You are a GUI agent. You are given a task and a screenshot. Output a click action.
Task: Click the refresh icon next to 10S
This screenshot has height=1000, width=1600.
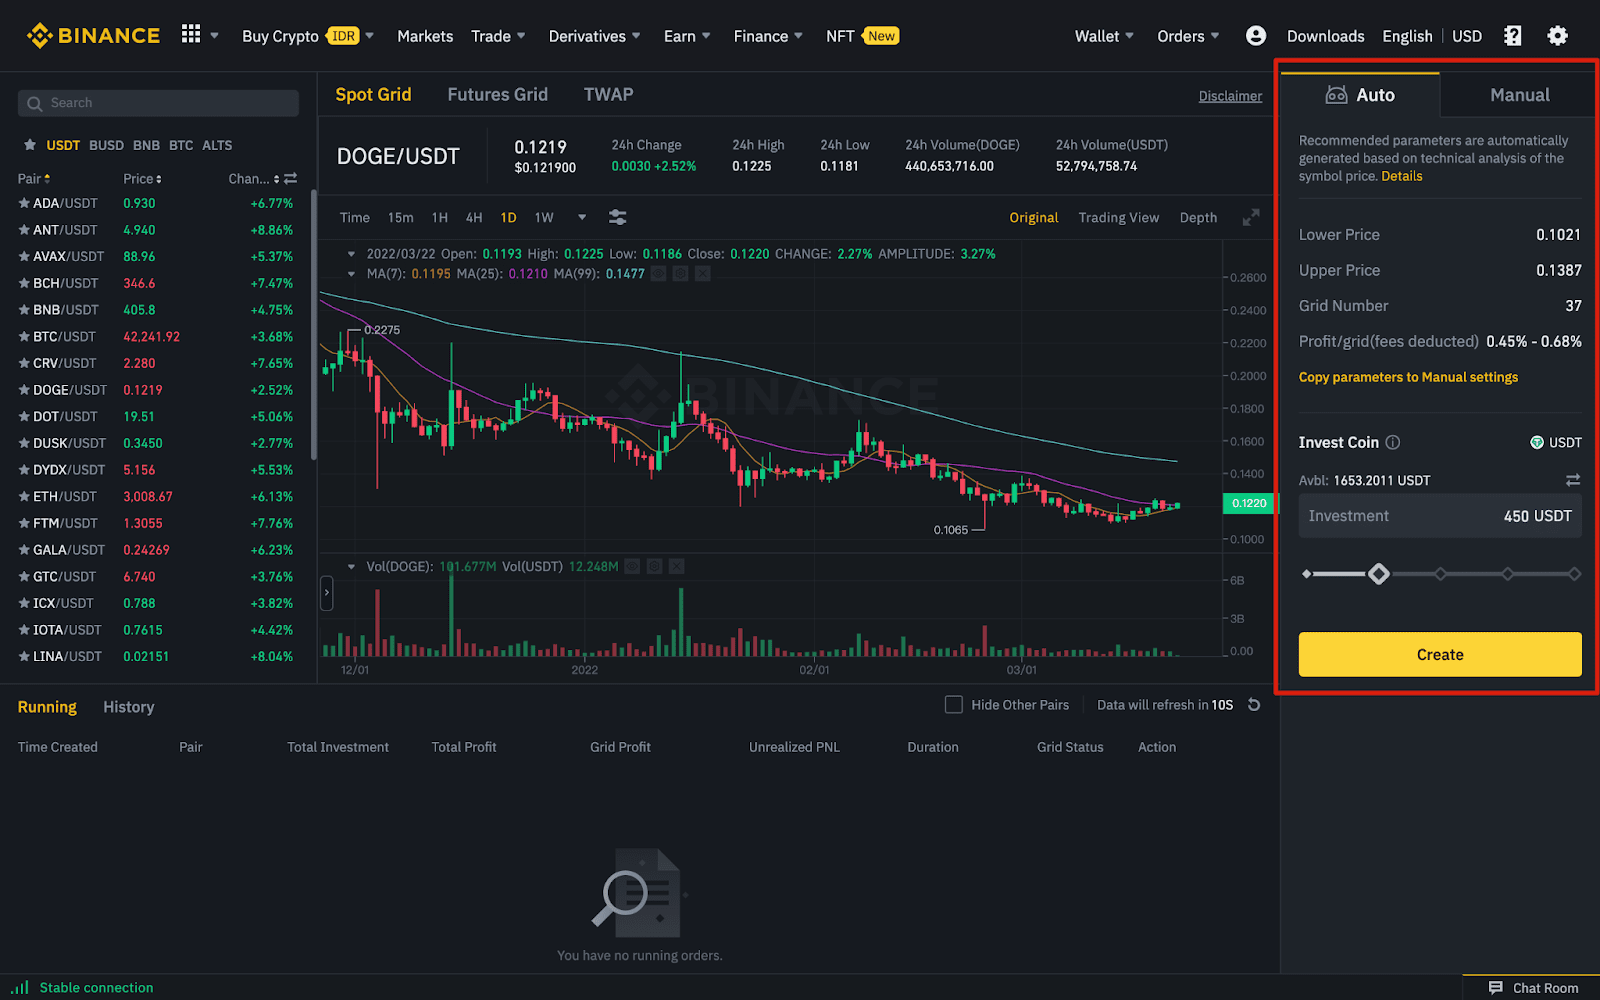click(1254, 705)
